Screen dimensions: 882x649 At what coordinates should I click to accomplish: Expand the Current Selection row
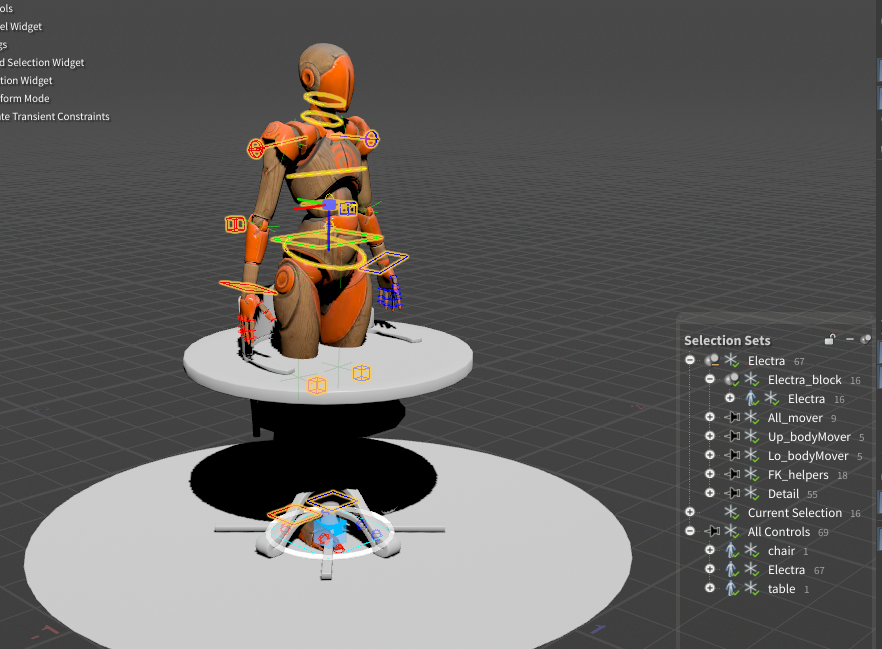(x=690, y=512)
